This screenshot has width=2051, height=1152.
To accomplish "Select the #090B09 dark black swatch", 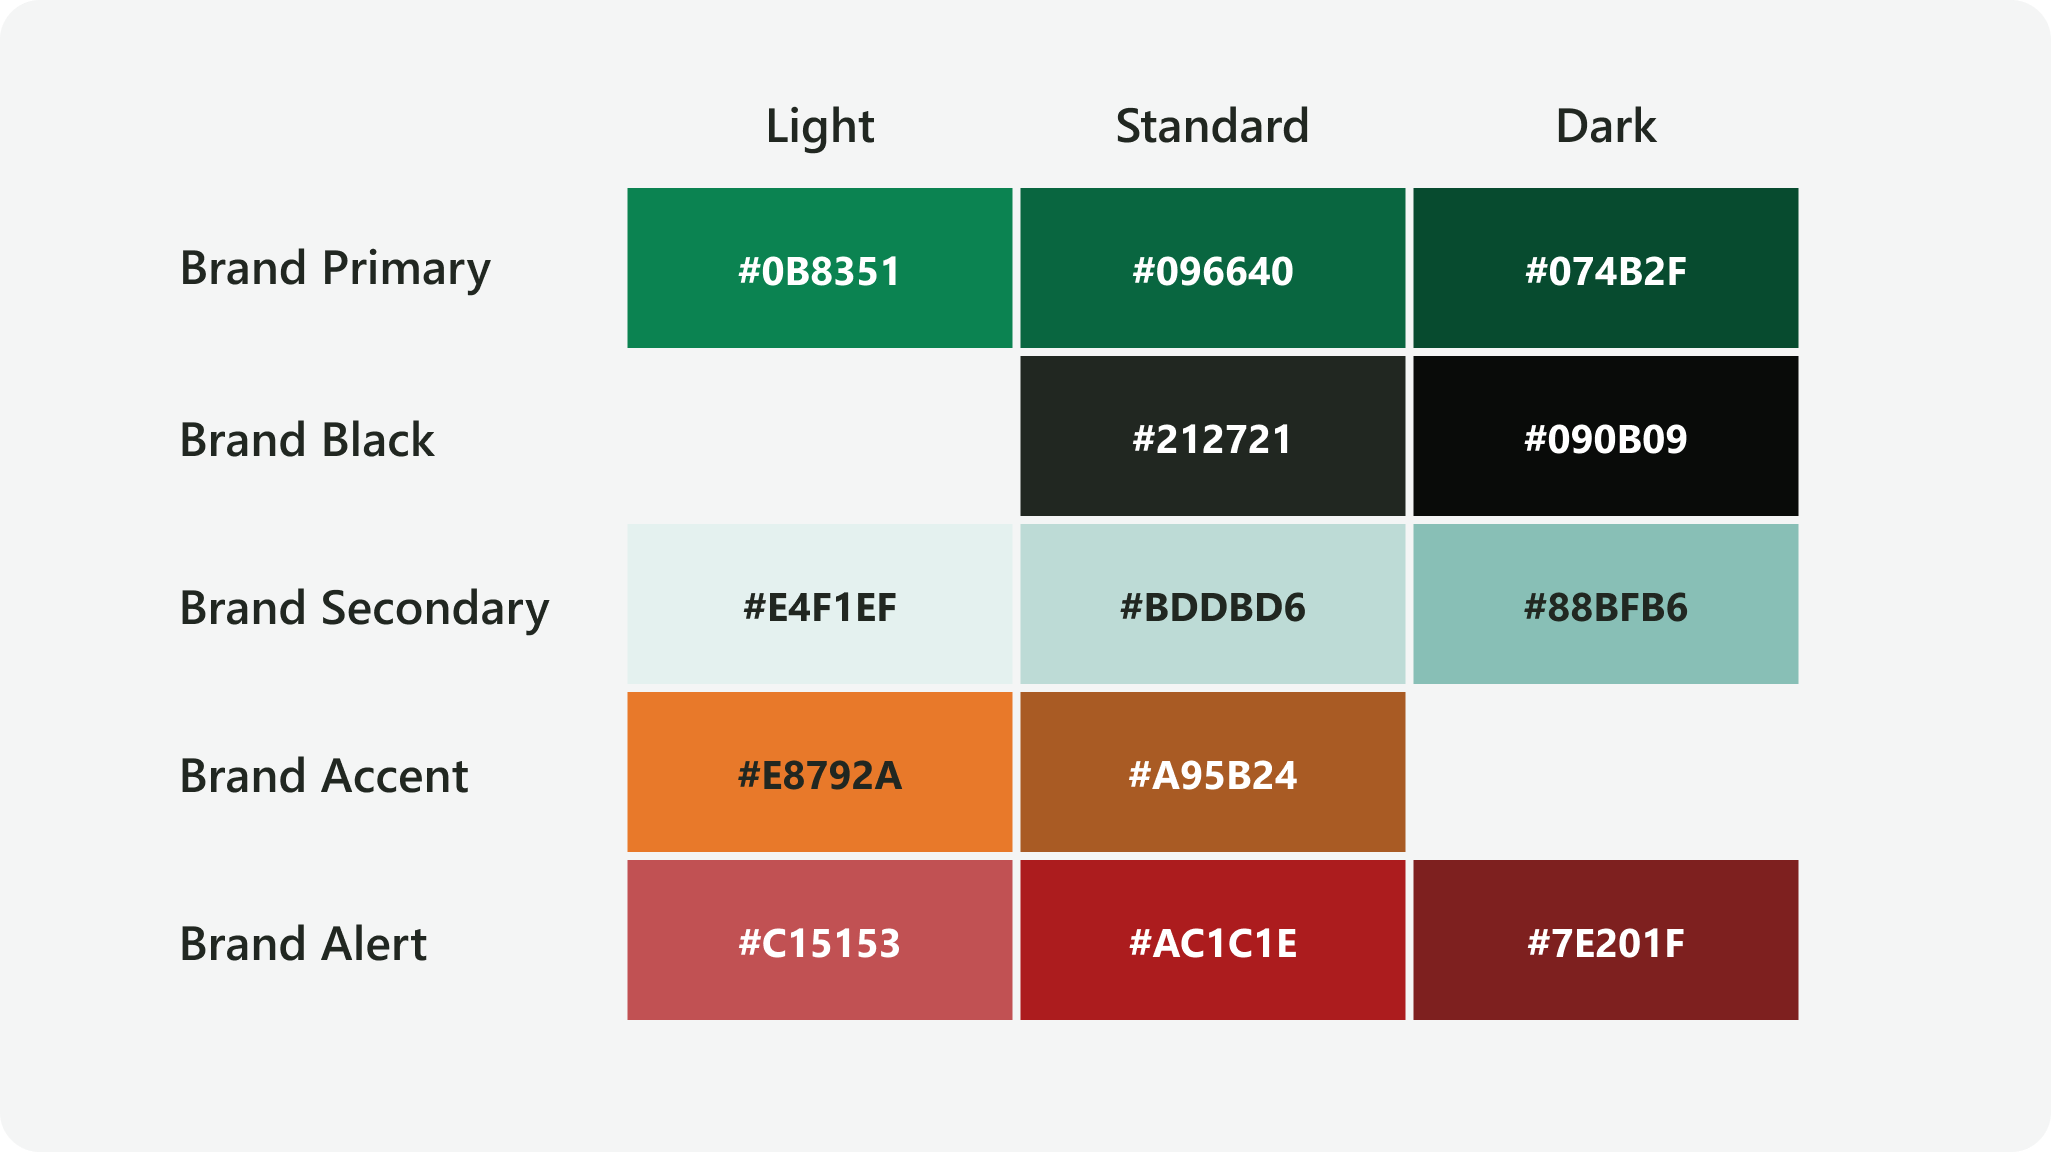I will point(1605,436).
